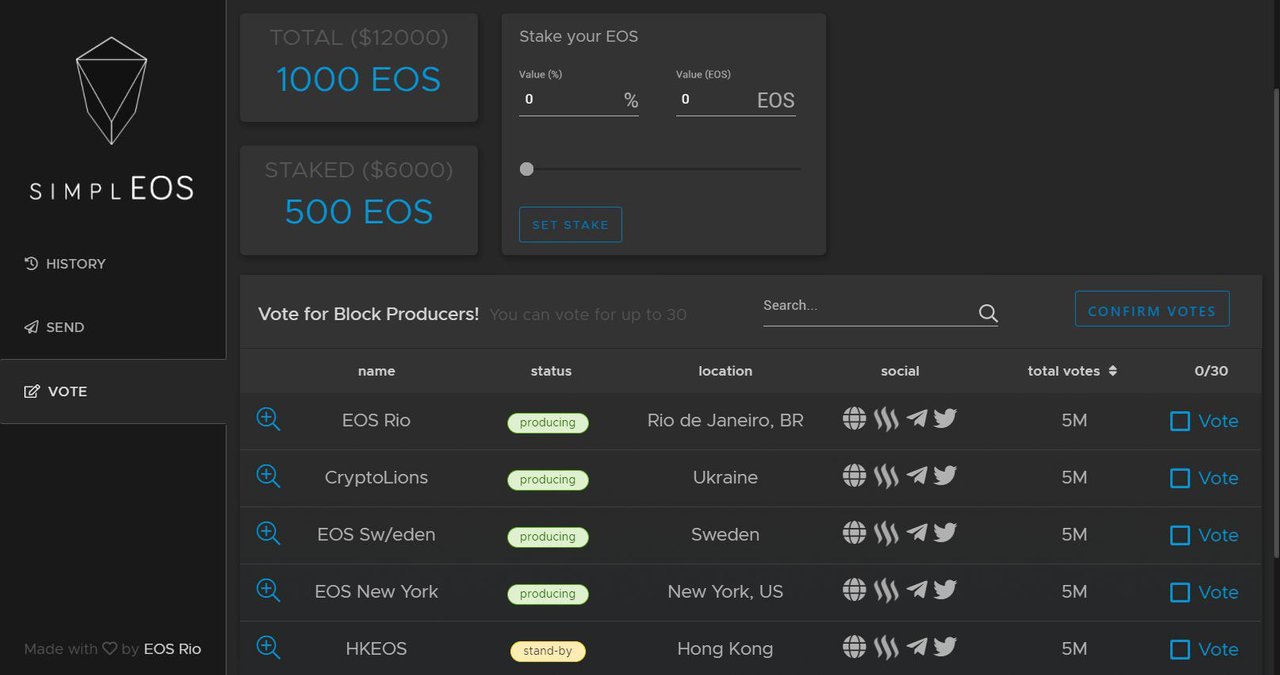1280x675 pixels.
Task: Sort by total votes column arrows
Action: tap(1113, 371)
